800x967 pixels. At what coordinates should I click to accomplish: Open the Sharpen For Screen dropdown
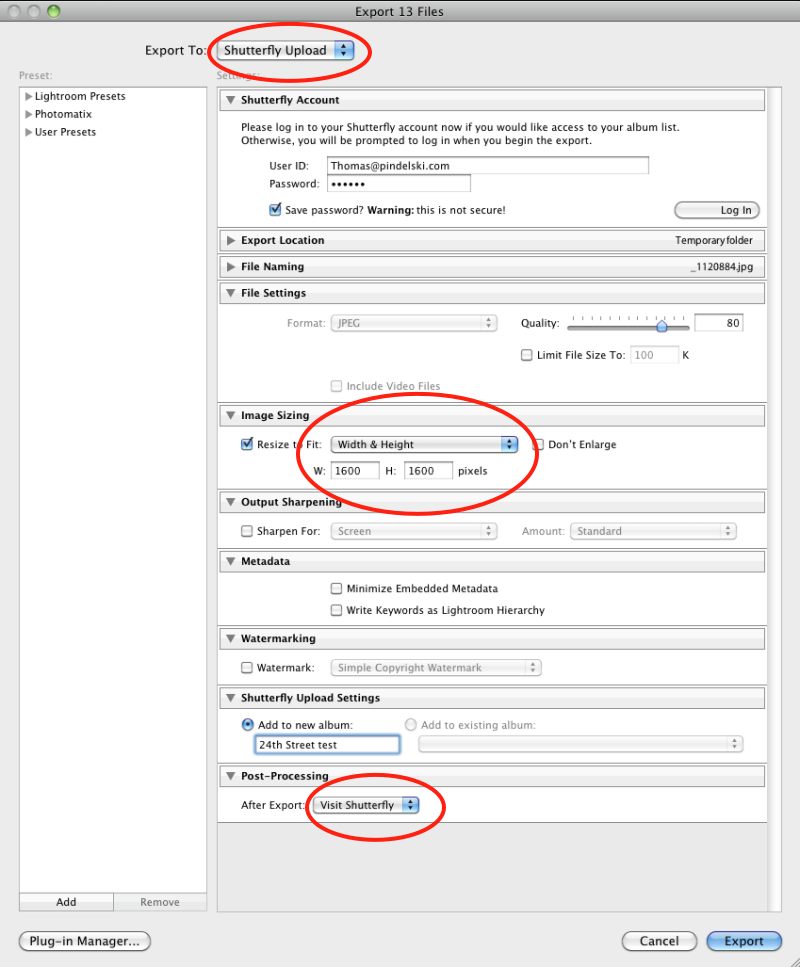(x=414, y=531)
